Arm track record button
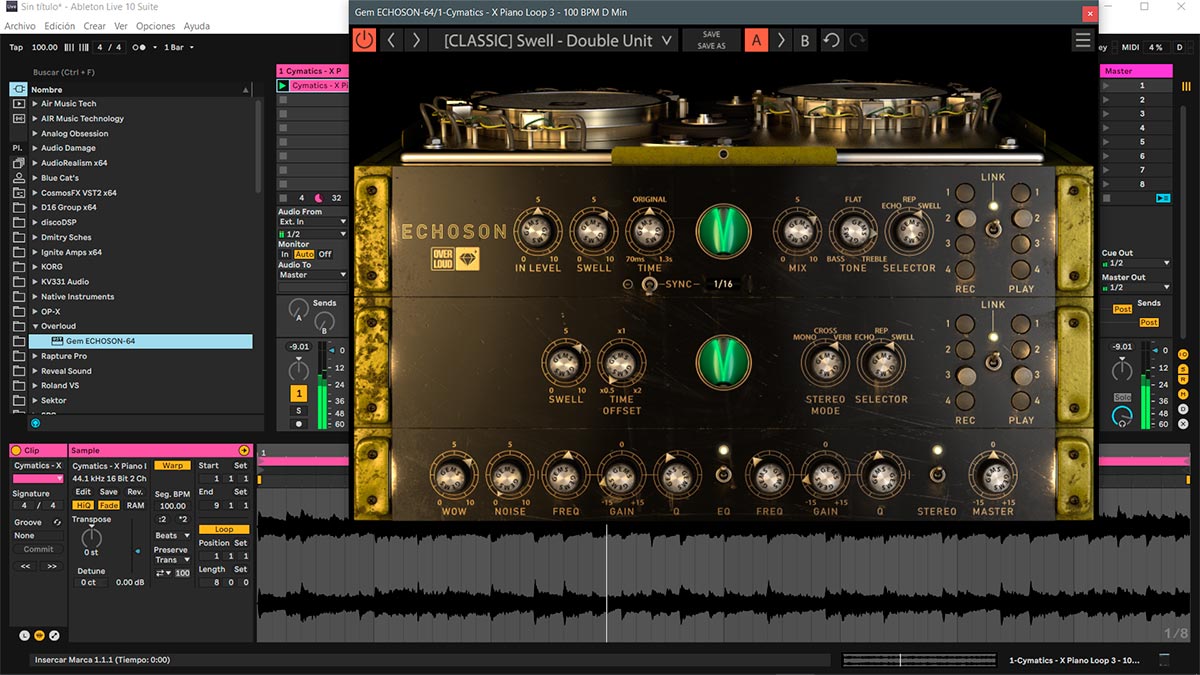The width and height of the screenshot is (1200, 675). tap(298, 424)
